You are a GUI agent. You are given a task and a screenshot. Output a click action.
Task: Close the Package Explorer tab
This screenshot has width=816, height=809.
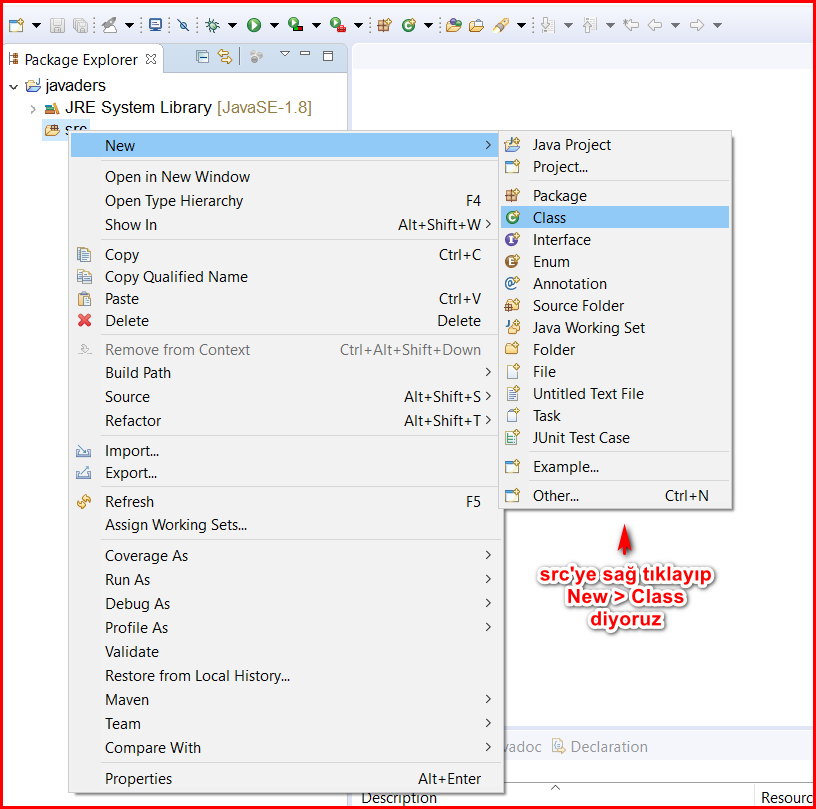tap(151, 60)
